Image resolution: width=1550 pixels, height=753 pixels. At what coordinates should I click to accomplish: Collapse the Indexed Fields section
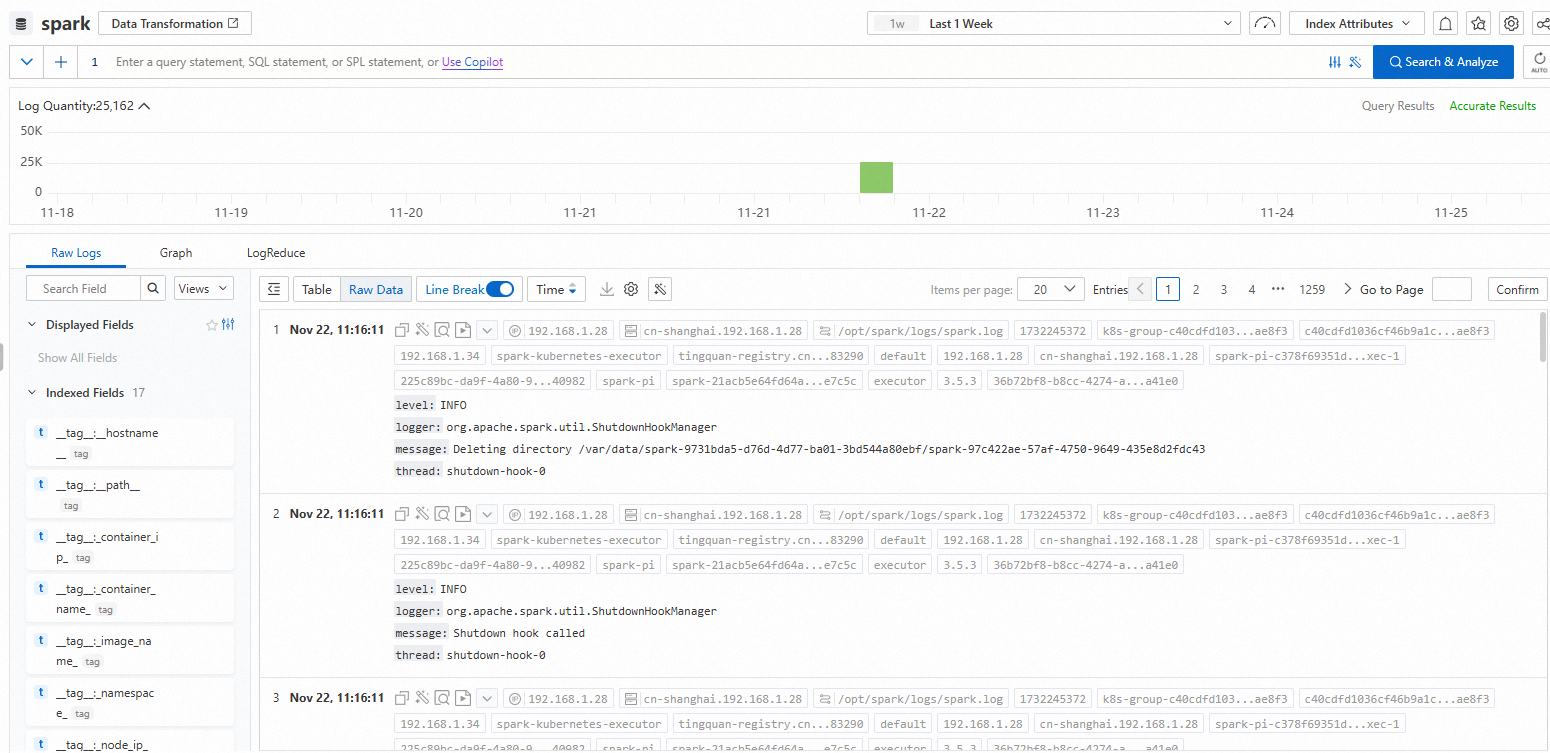click(x=32, y=392)
